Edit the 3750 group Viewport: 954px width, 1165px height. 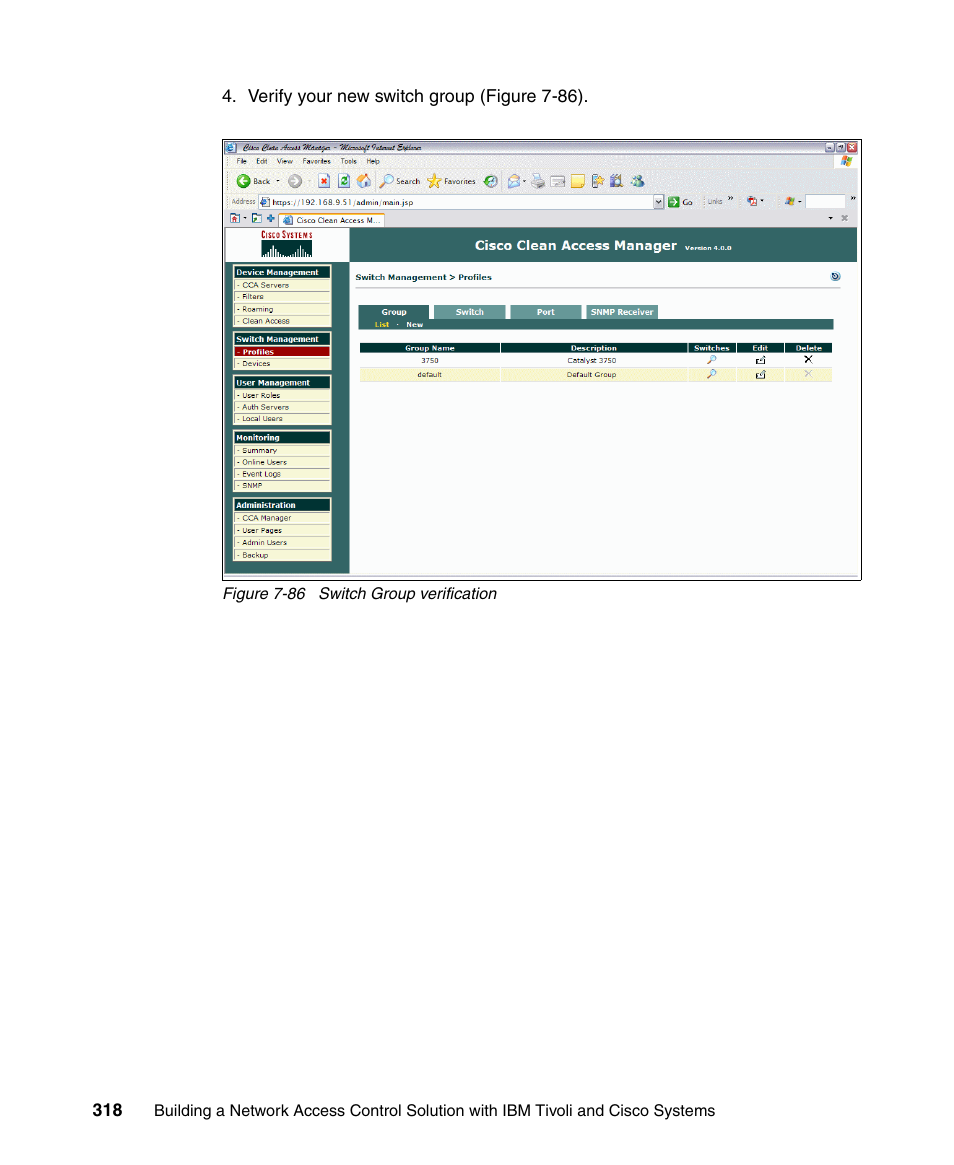pyautogui.click(x=760, y=360)
